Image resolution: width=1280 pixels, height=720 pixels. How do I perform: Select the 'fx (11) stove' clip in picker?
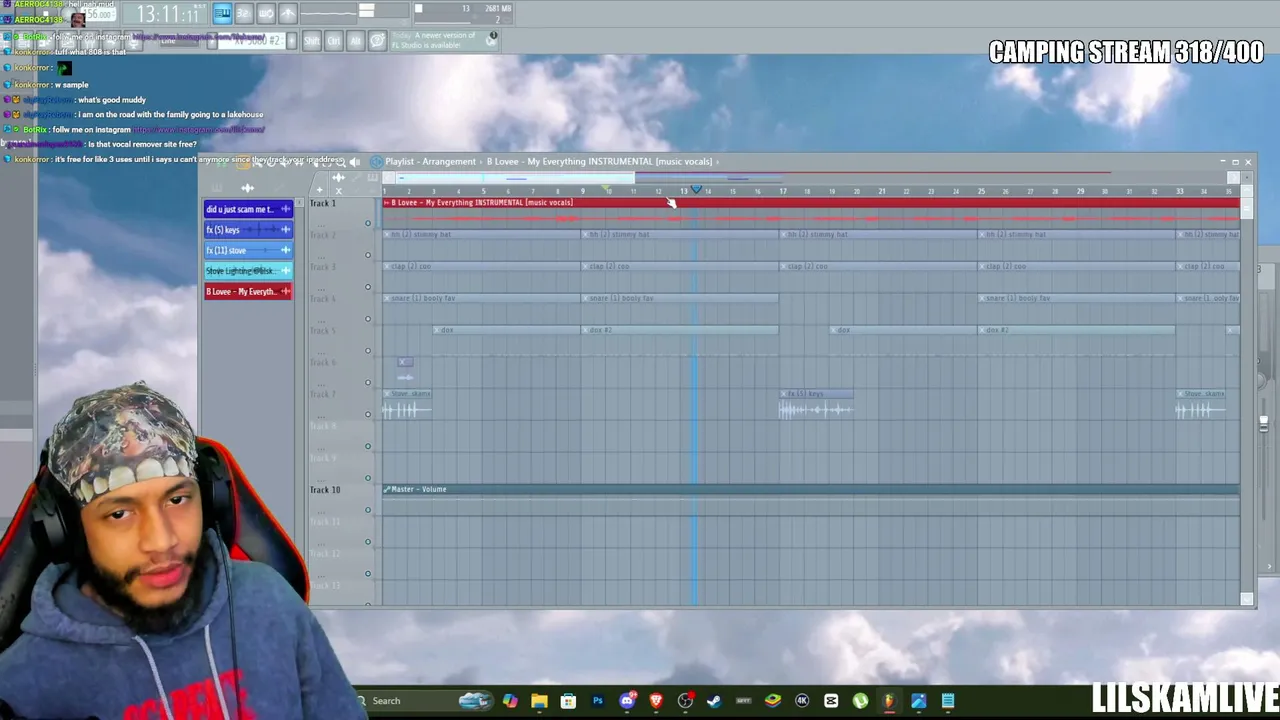[248, 250]
